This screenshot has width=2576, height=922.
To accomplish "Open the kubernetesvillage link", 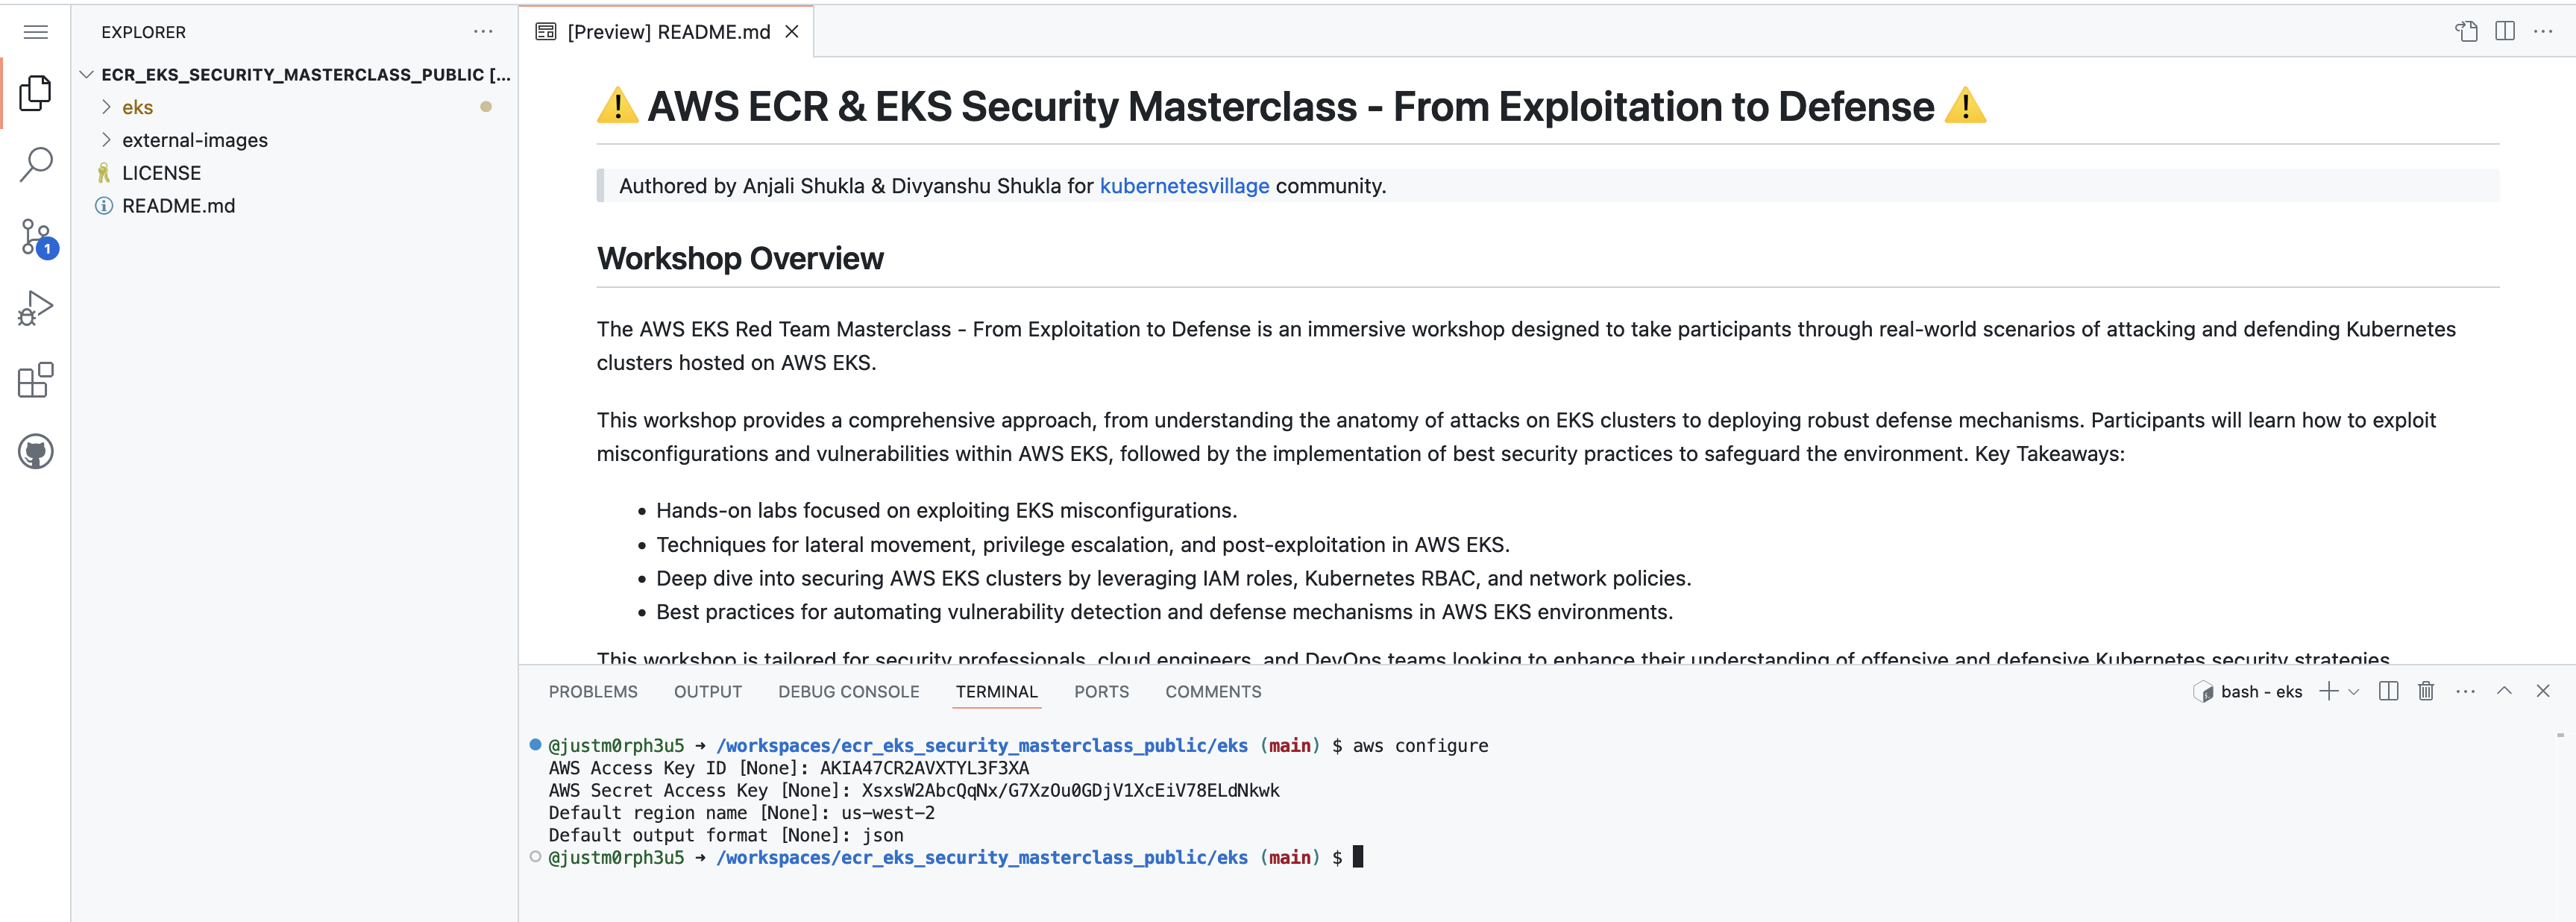I will tap(1183, 186).
